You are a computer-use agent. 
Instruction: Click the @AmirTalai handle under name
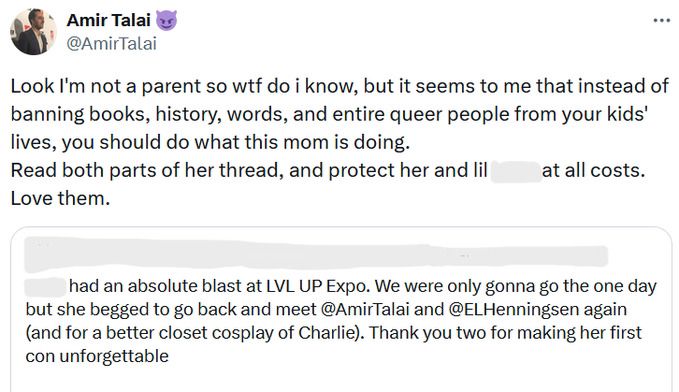111,44
